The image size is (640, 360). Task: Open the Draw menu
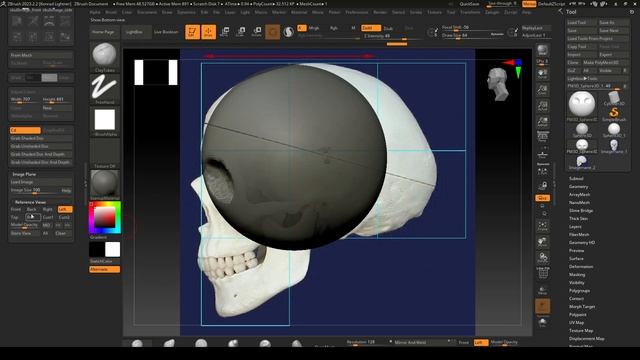tap(167, 13)
